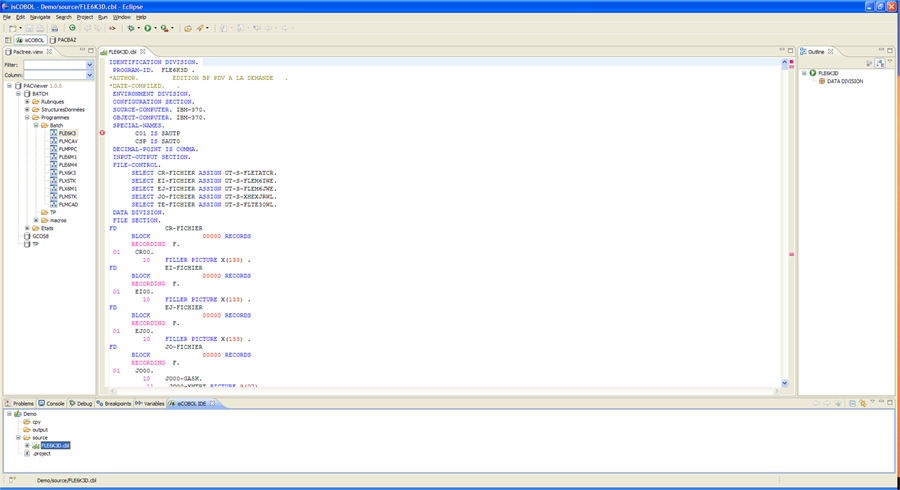Image resolution: width=900 pixels, height=490 pixels.
Task: Select the isCOBOL perspective button
Action: click(x=30, y=40)
